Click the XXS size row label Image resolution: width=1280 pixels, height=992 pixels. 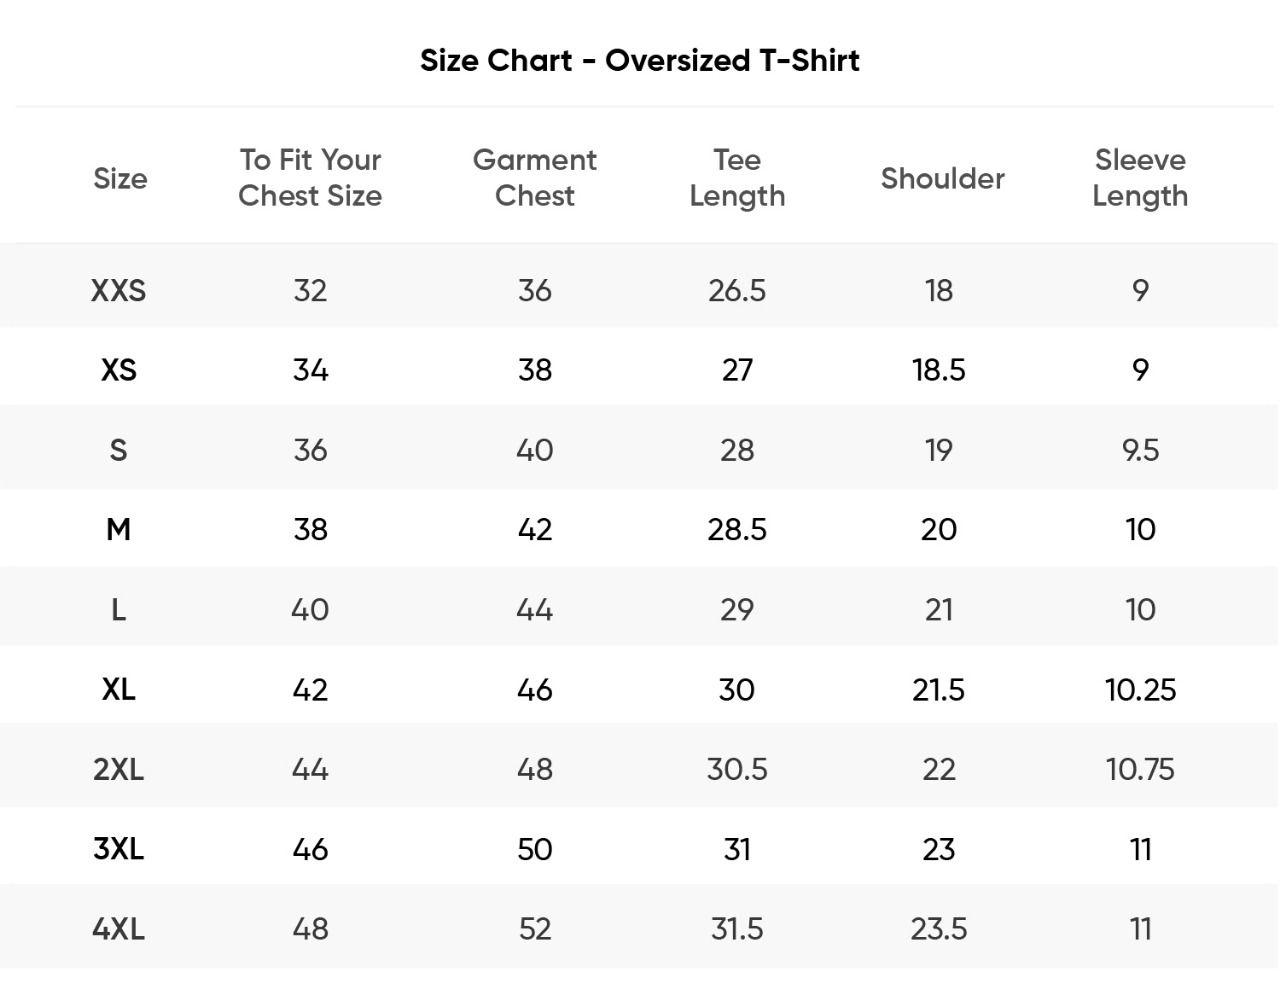[118, 290]
